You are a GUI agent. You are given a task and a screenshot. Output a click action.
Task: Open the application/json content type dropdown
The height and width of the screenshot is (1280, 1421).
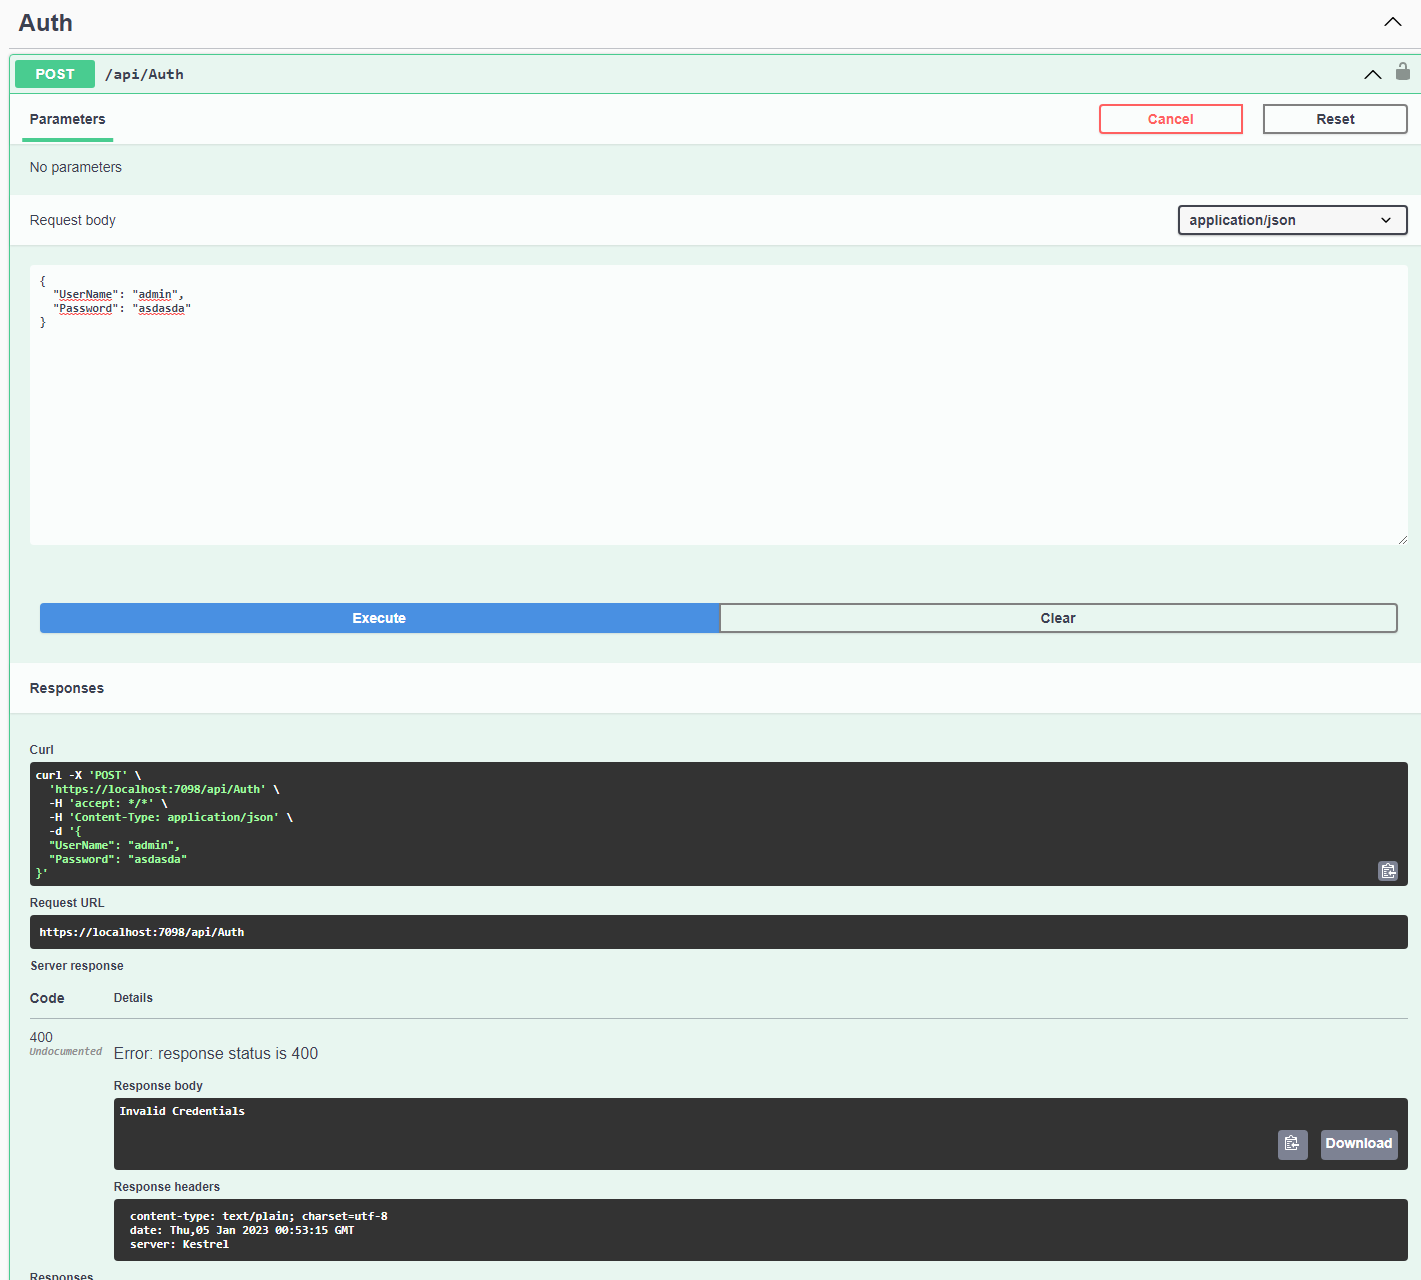click(1292, 220)
